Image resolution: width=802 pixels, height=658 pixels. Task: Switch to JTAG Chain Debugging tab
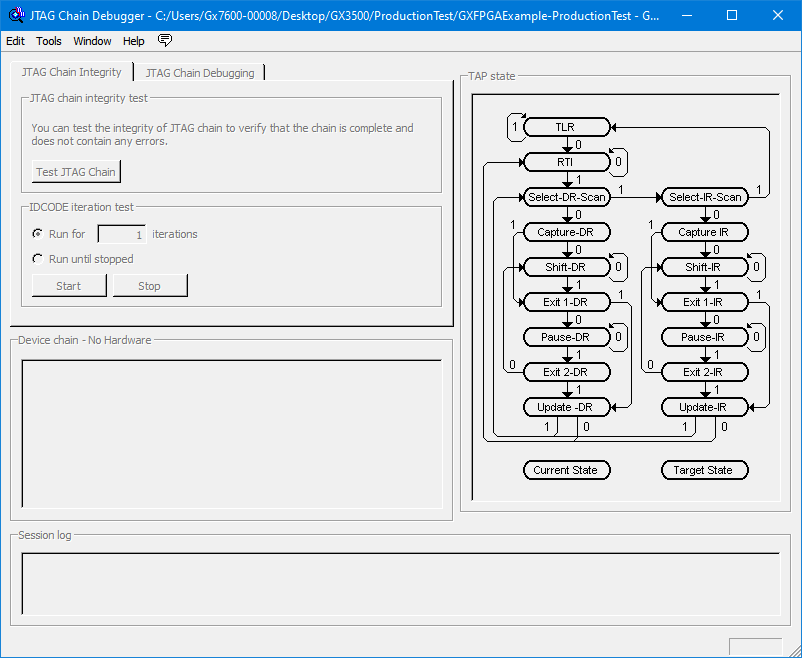coord(200,73)
